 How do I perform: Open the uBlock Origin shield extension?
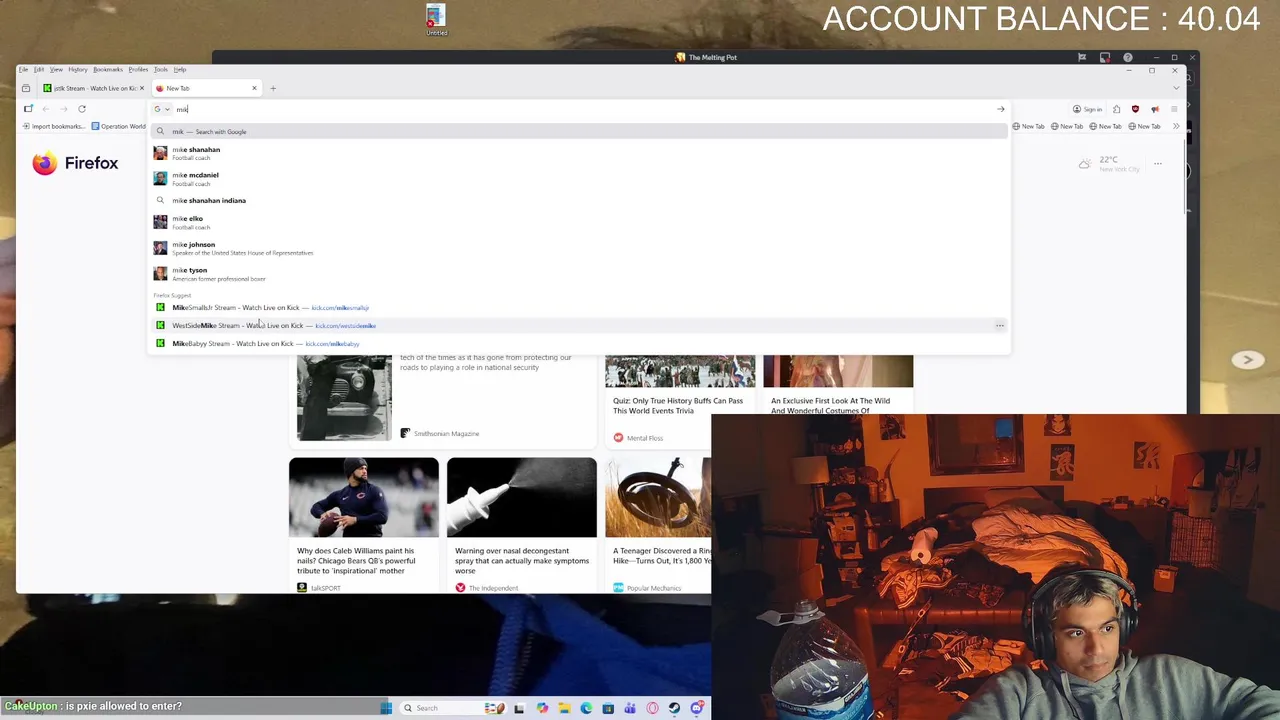click(x=1135, y=109)
